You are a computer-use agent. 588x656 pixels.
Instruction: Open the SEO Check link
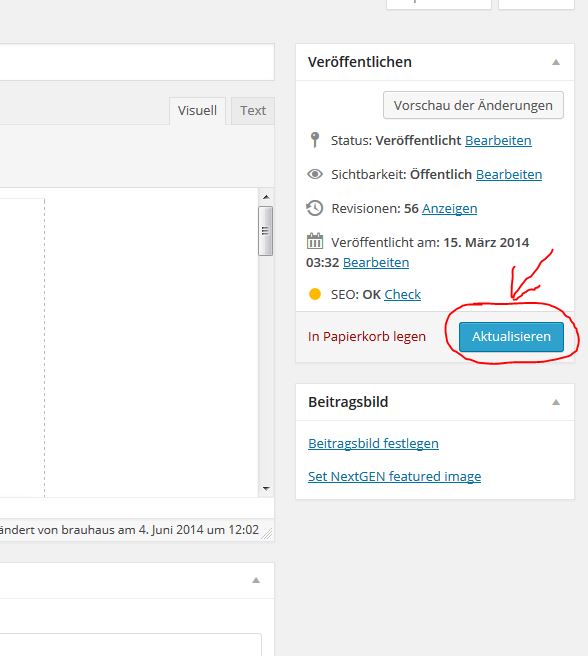[x=402, y=295]
